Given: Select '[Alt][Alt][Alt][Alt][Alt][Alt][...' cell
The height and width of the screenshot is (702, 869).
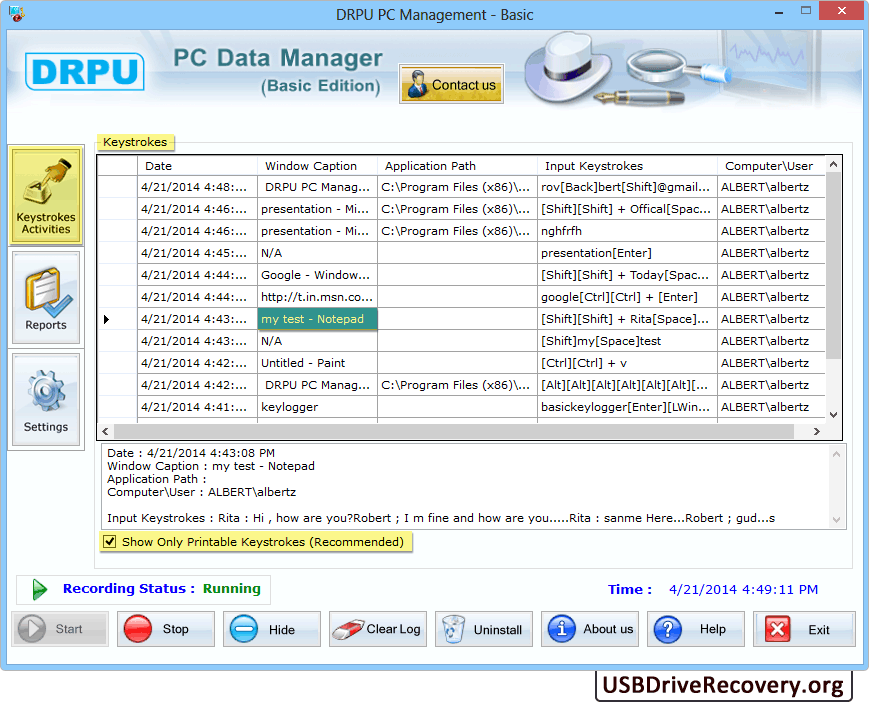Looking at the screenshot, I should [627, 385].
